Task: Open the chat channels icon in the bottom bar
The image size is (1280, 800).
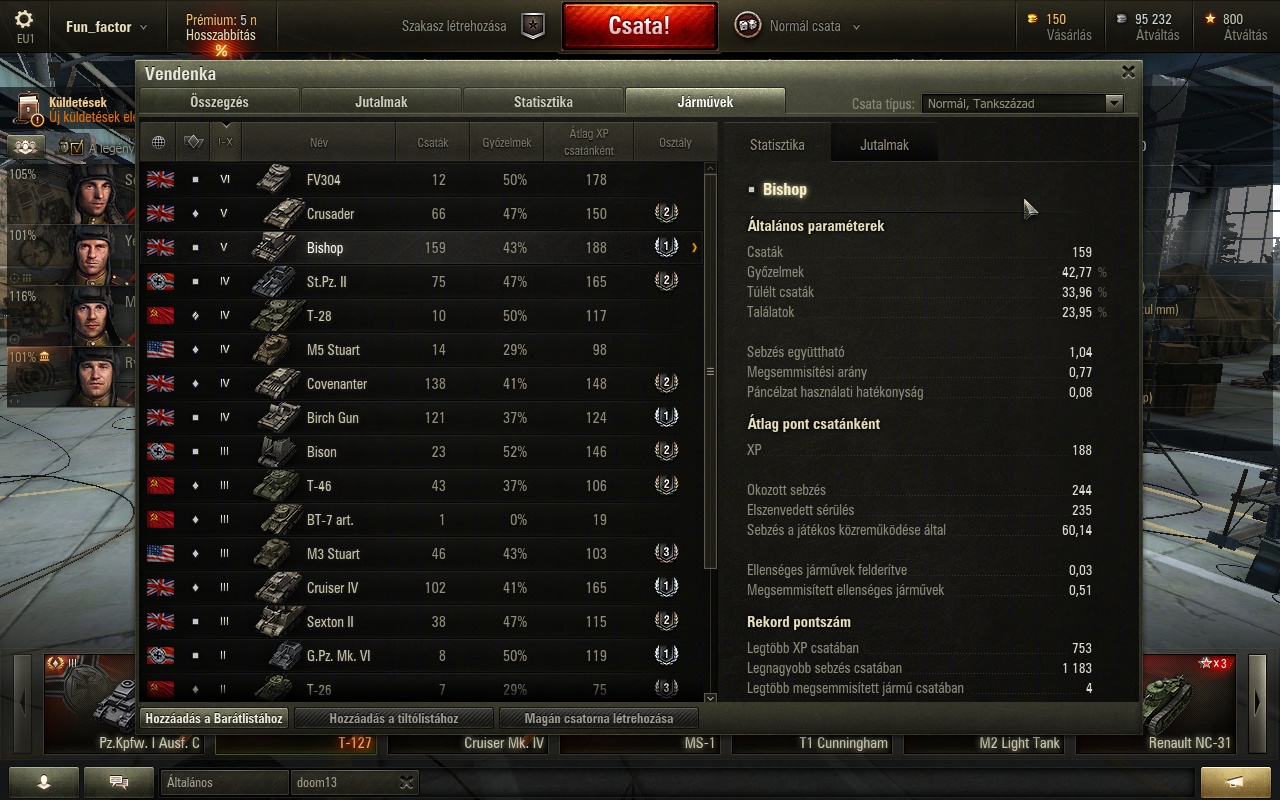Action: pyautogui.click(x=119, y=782)
